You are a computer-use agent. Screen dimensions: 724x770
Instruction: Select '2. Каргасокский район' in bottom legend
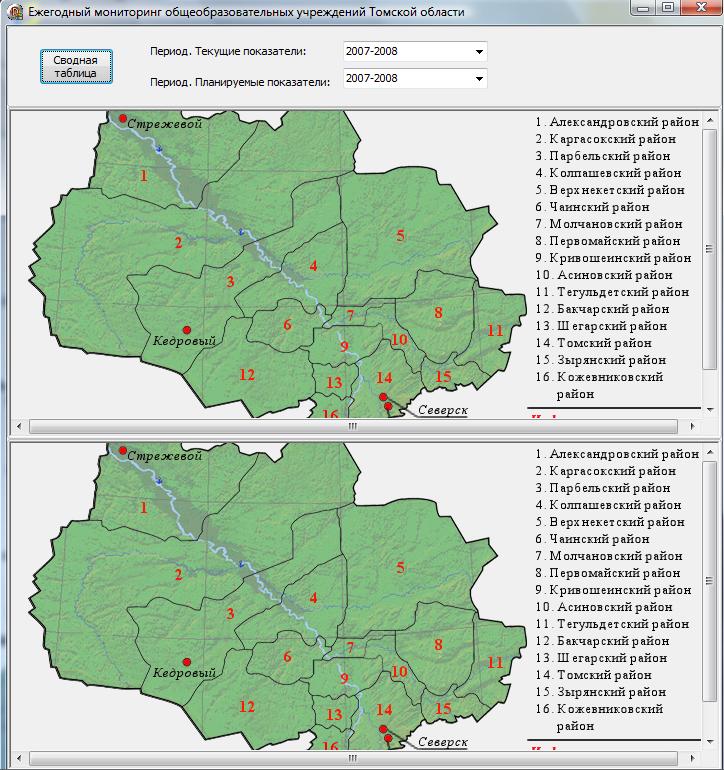click(x=606, y=471)
